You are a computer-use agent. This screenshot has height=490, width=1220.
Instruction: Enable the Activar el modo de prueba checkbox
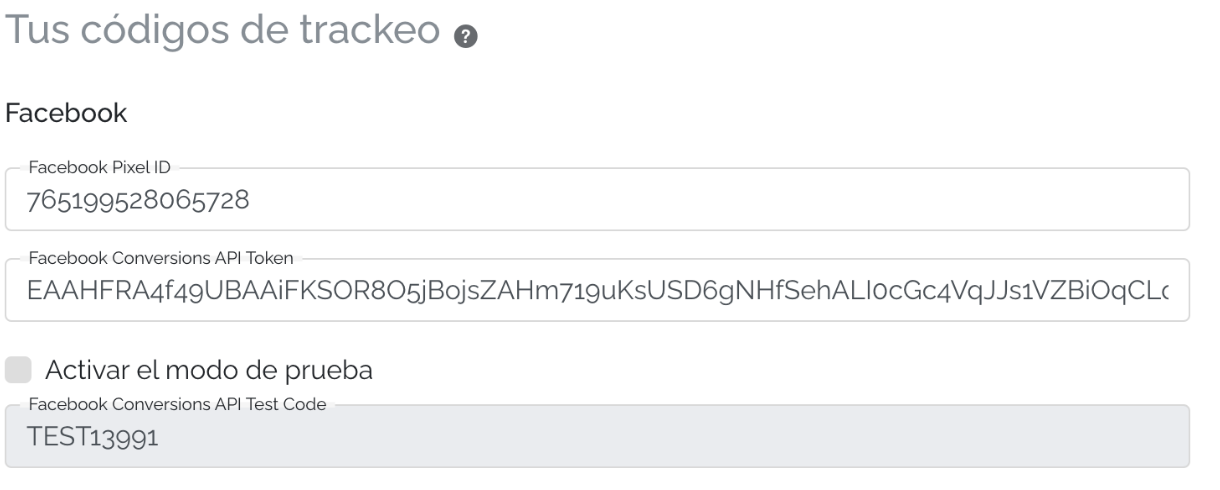[x=18, y=370]
